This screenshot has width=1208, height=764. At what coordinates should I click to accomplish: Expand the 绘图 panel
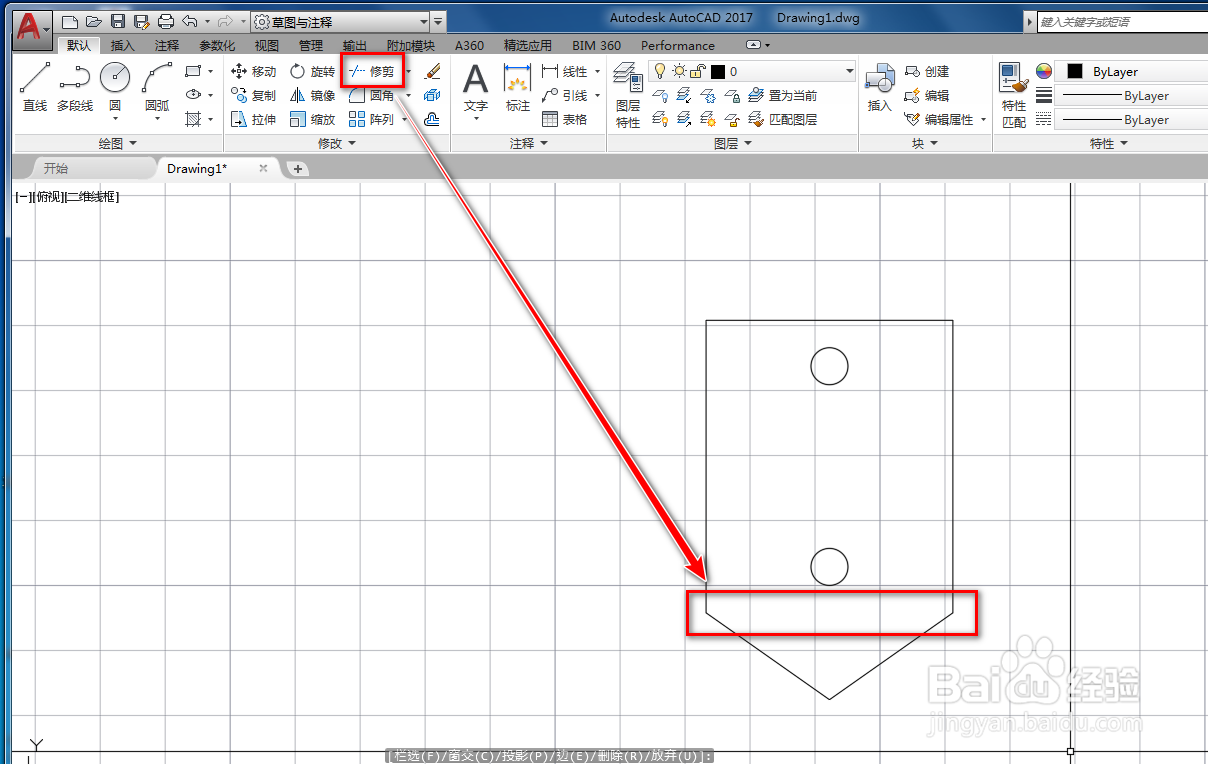click(118, 143)
